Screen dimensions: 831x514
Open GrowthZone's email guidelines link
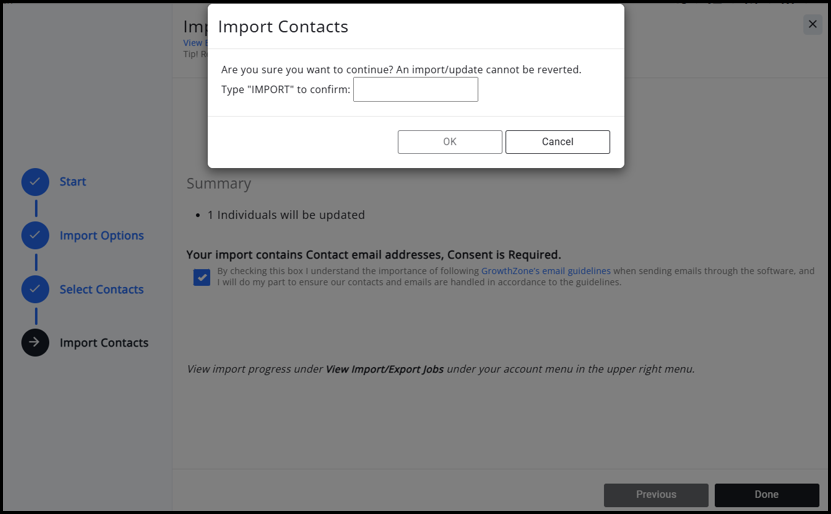546,271
